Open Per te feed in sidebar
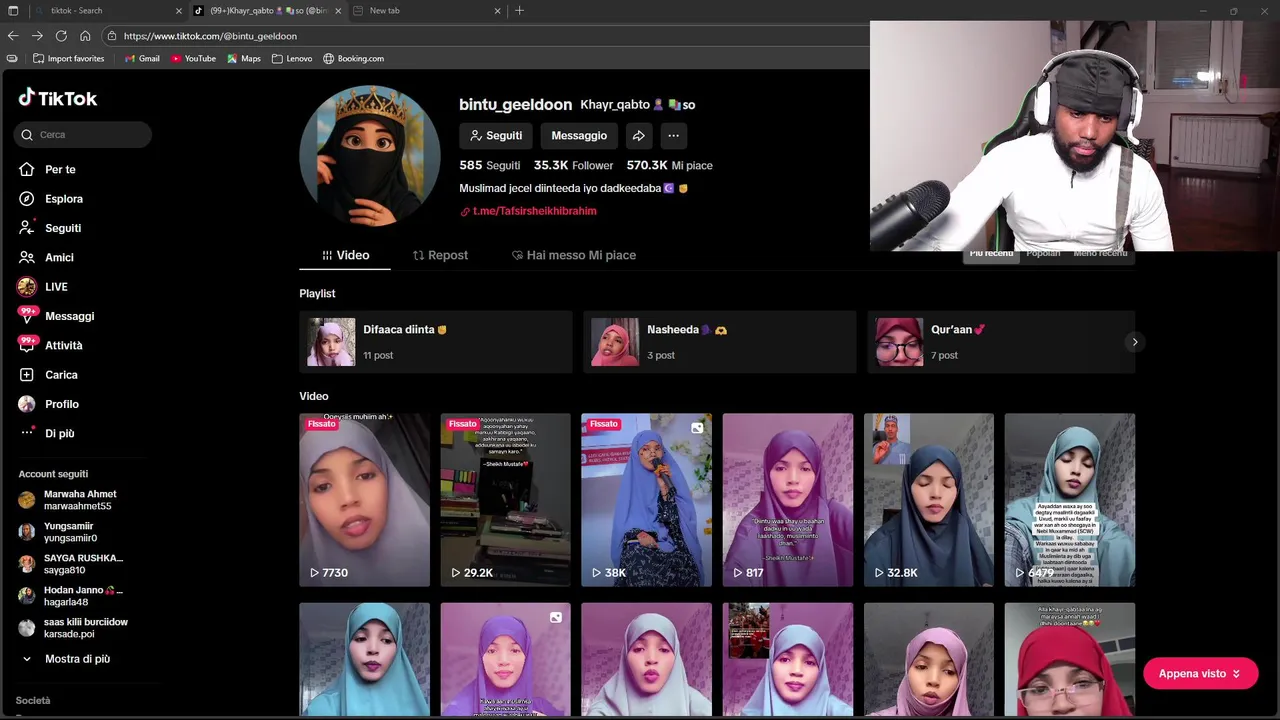 [48, 170]
